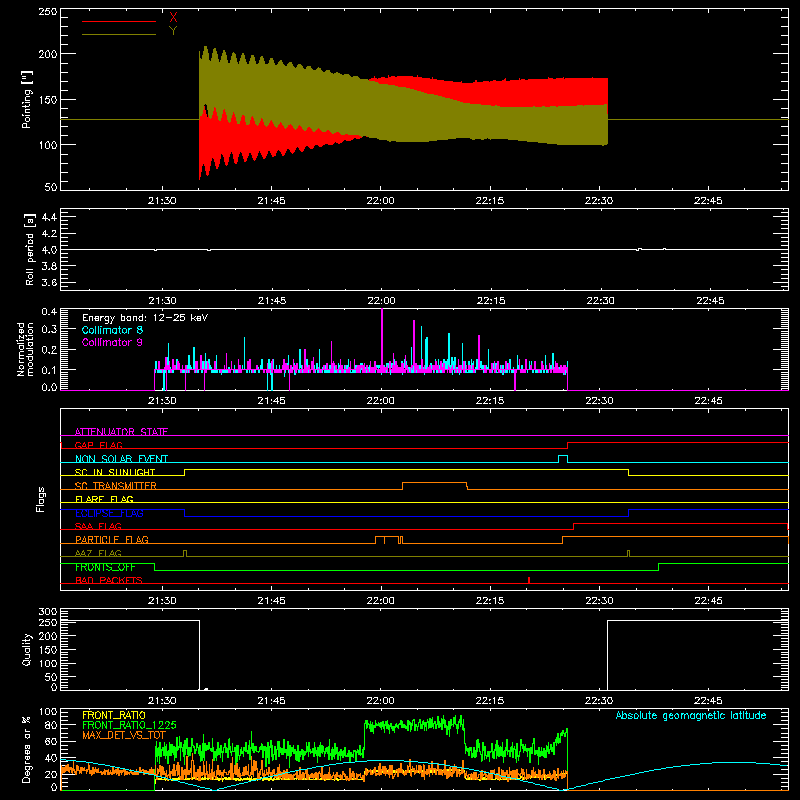This screenshot has height=800, width=800.
Task: Click the ATTENUATOR_STATE flag label
Action: tap(121, 432)
